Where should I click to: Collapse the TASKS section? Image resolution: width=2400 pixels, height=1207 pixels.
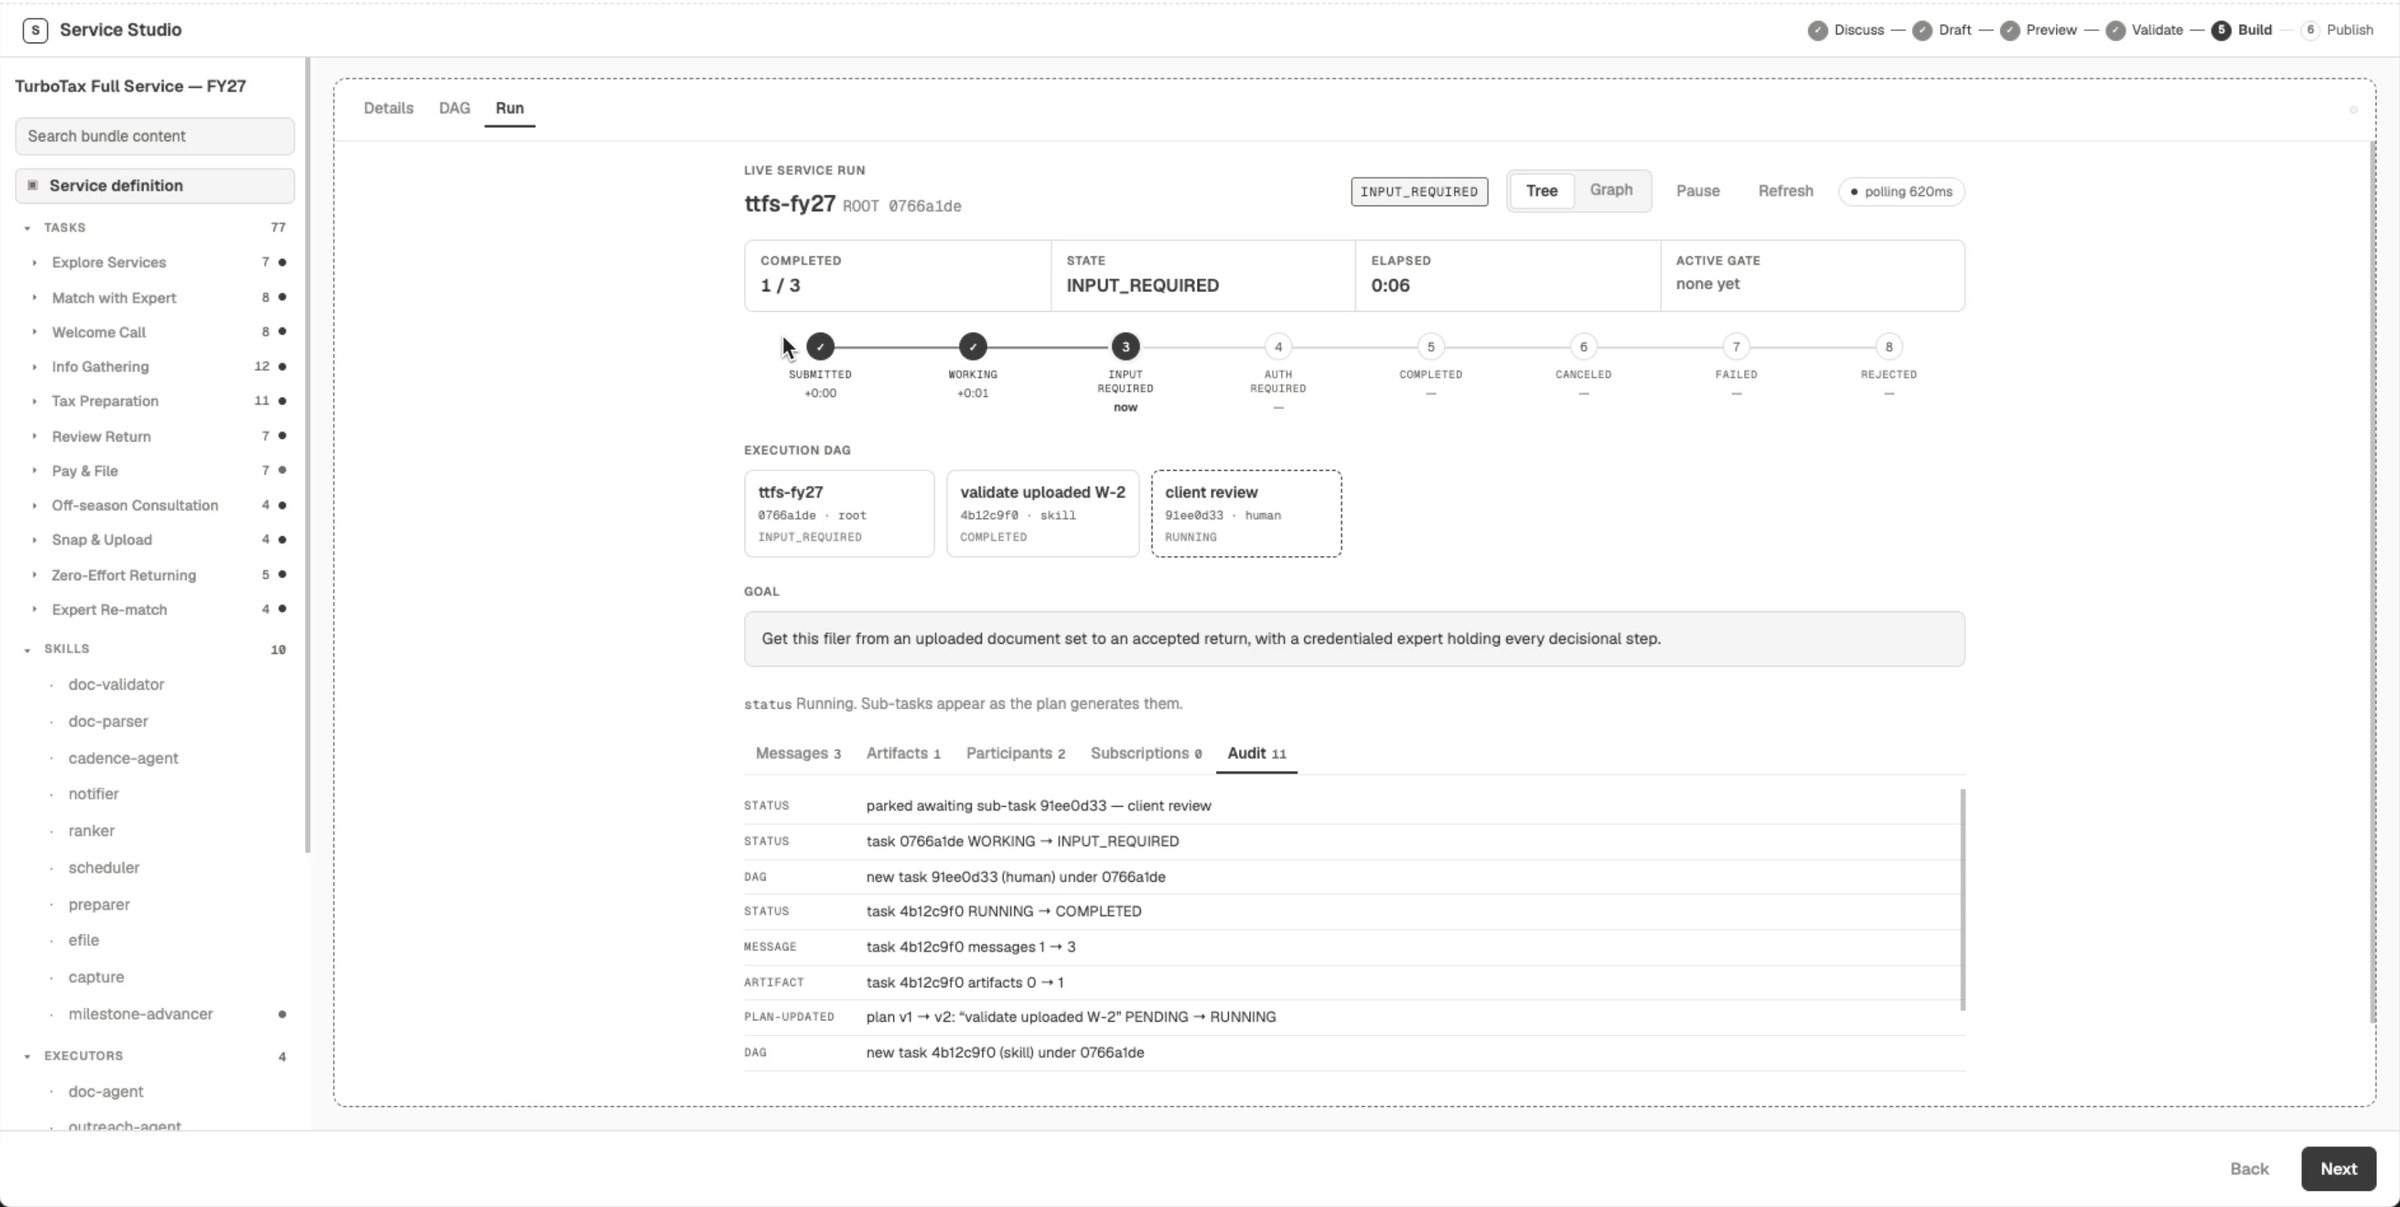click(27, 228)
